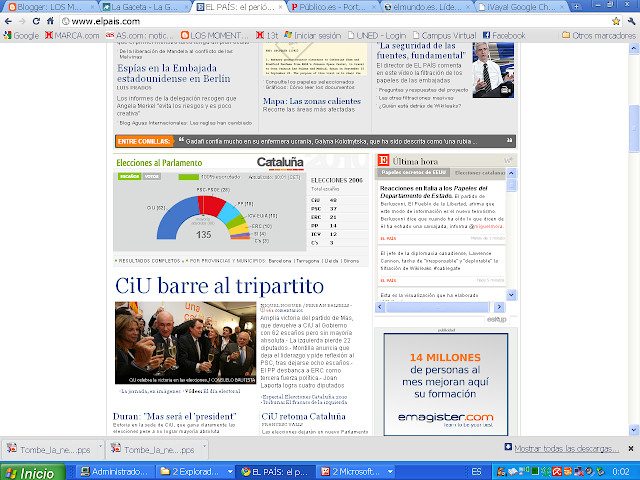Open the AS.com bookmark
This screenshot has width=640, height=480.
pyautogui.click(x=140, y=36)
